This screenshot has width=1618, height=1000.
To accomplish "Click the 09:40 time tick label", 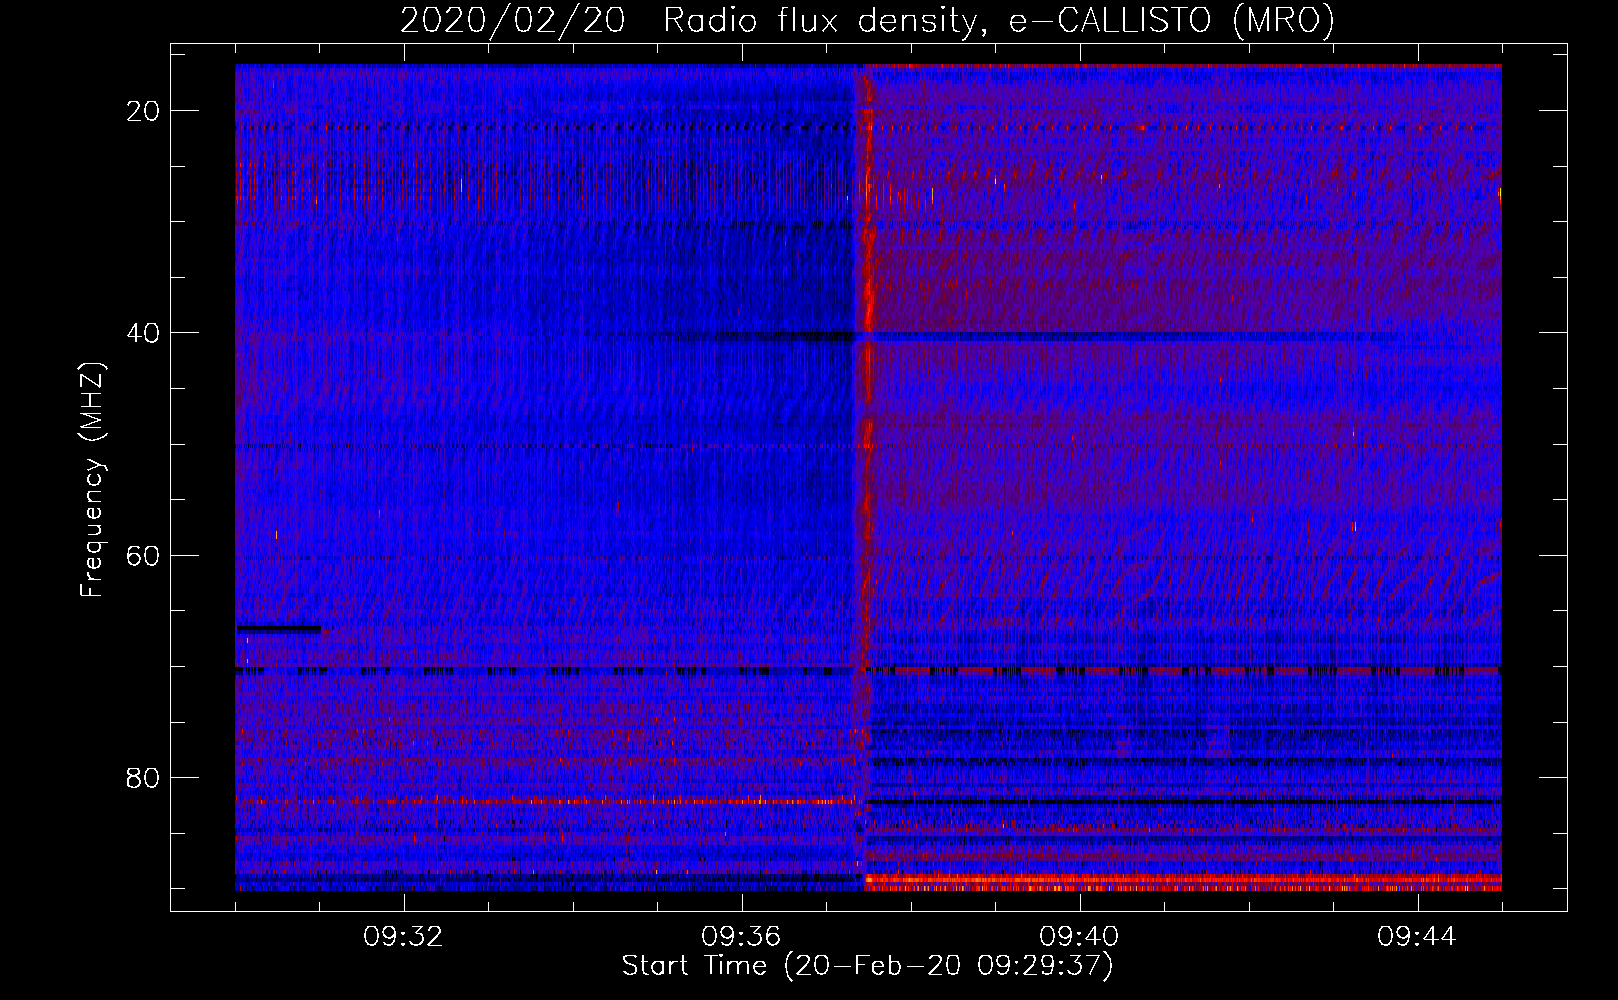I will tap(1079, 937).
